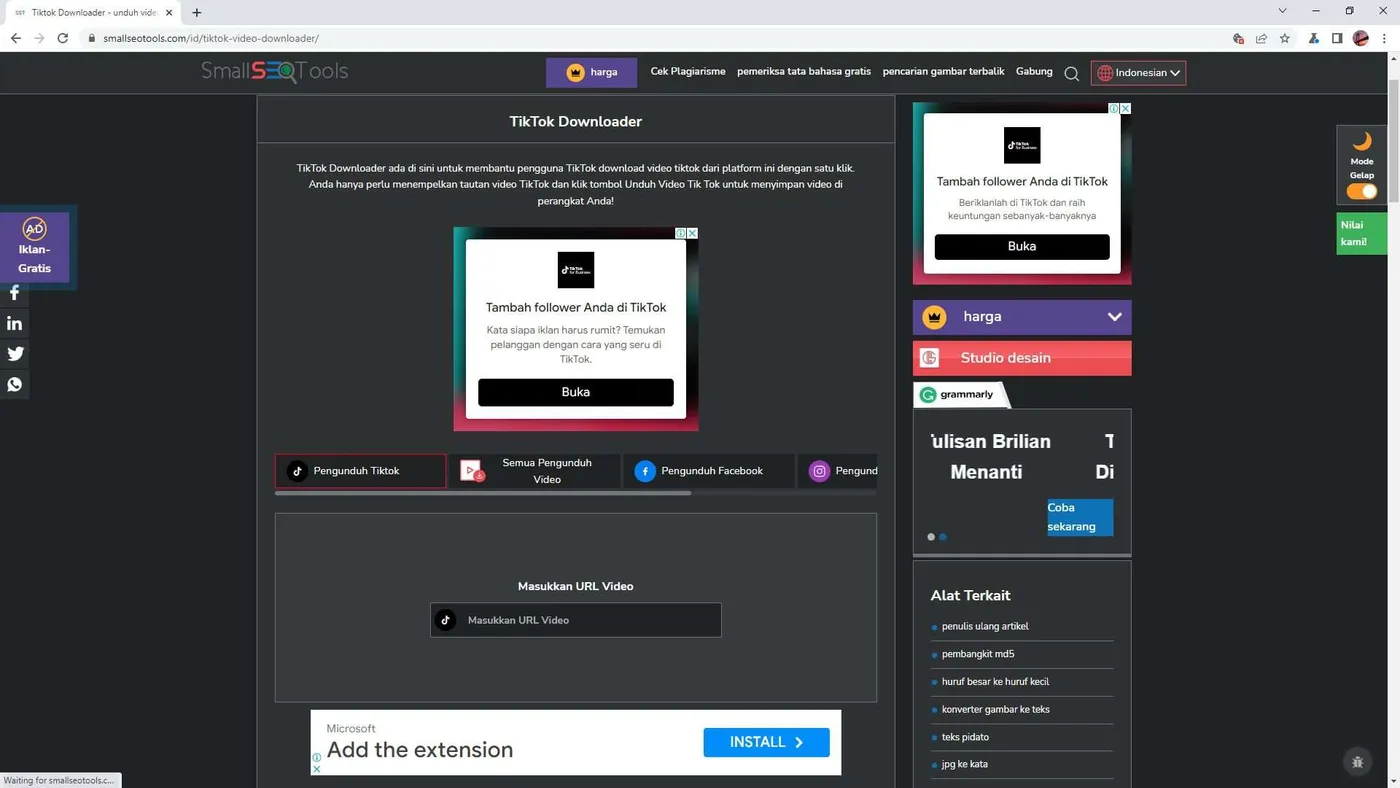Share page via Facebook sidebar icon
1400x788 pixels.
pyautogui.click(x=14, y=293)
